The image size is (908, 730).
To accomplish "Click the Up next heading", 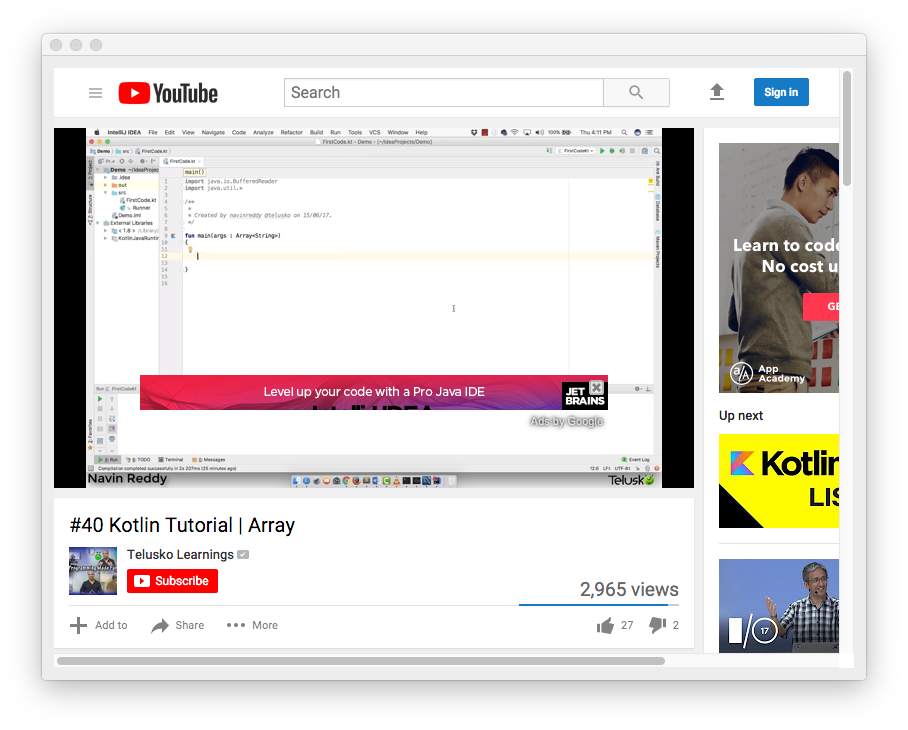I will pyautogui.click(x=741, y=416).
